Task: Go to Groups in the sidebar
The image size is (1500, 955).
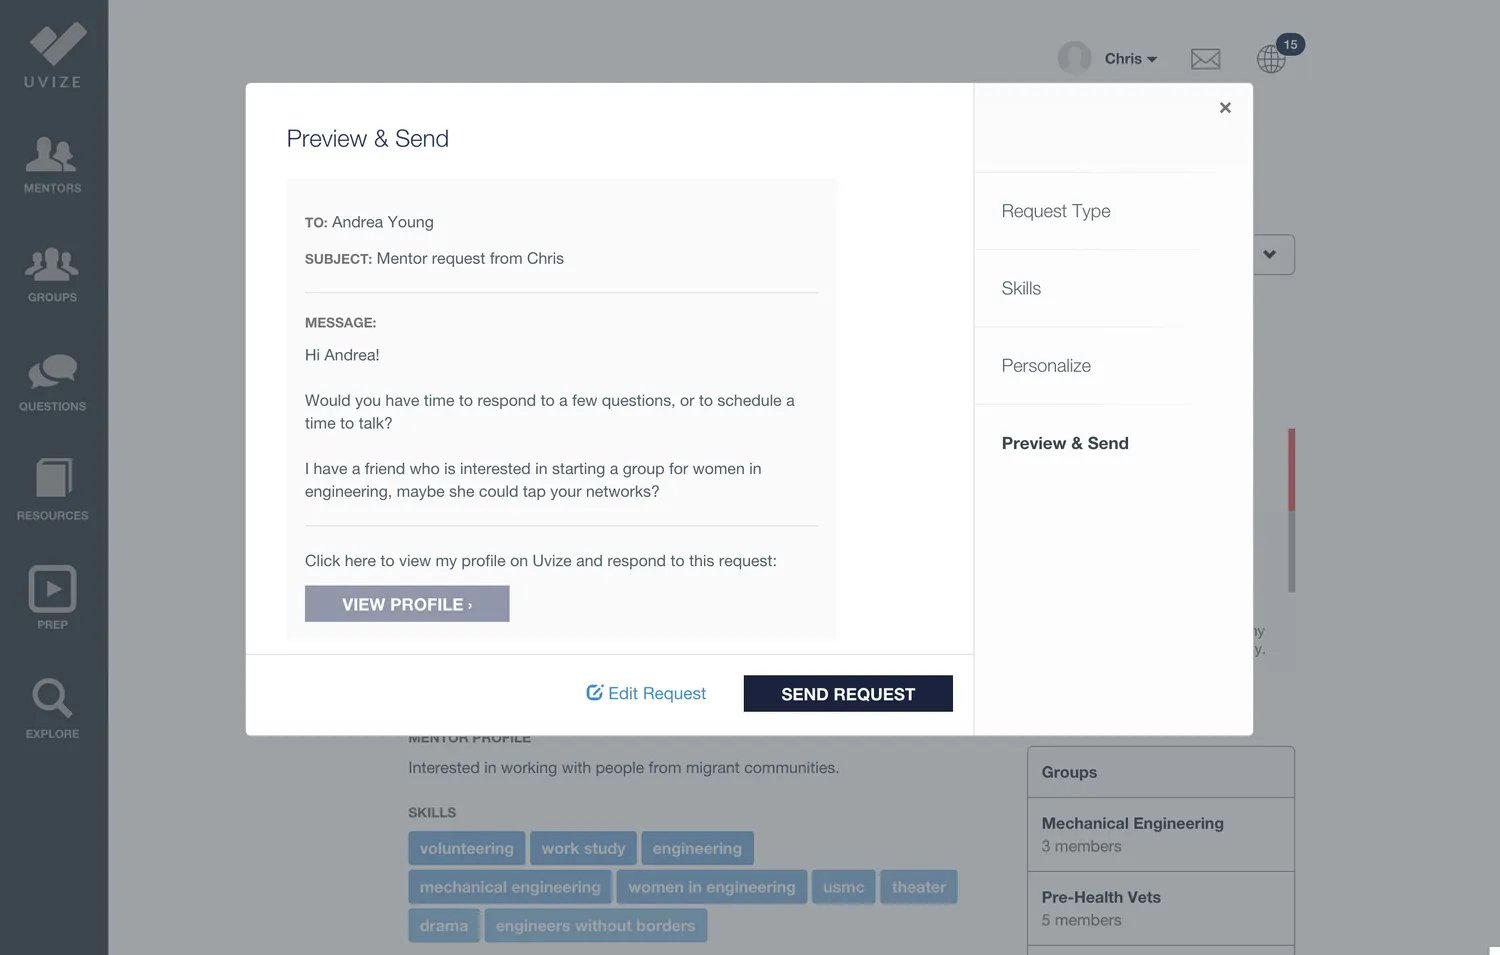Action: coord(52,274)
